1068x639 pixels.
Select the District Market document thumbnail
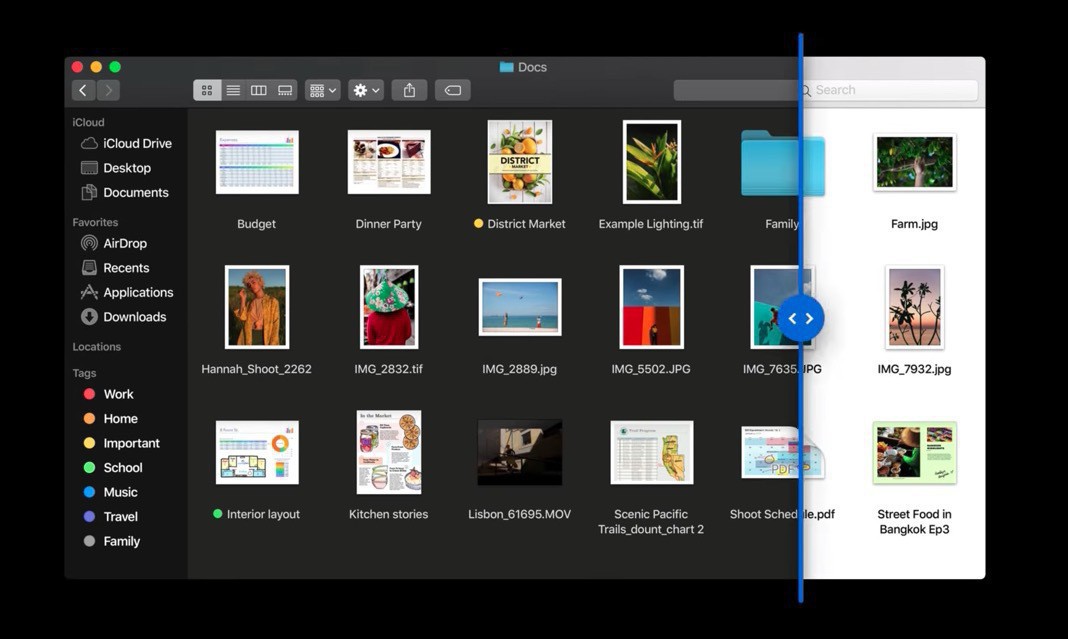tap(519, 162)
